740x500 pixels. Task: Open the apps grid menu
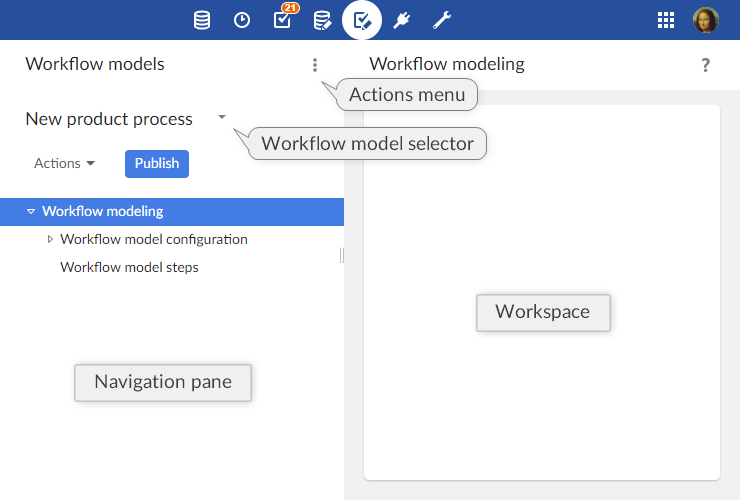(x=666, y=20)
